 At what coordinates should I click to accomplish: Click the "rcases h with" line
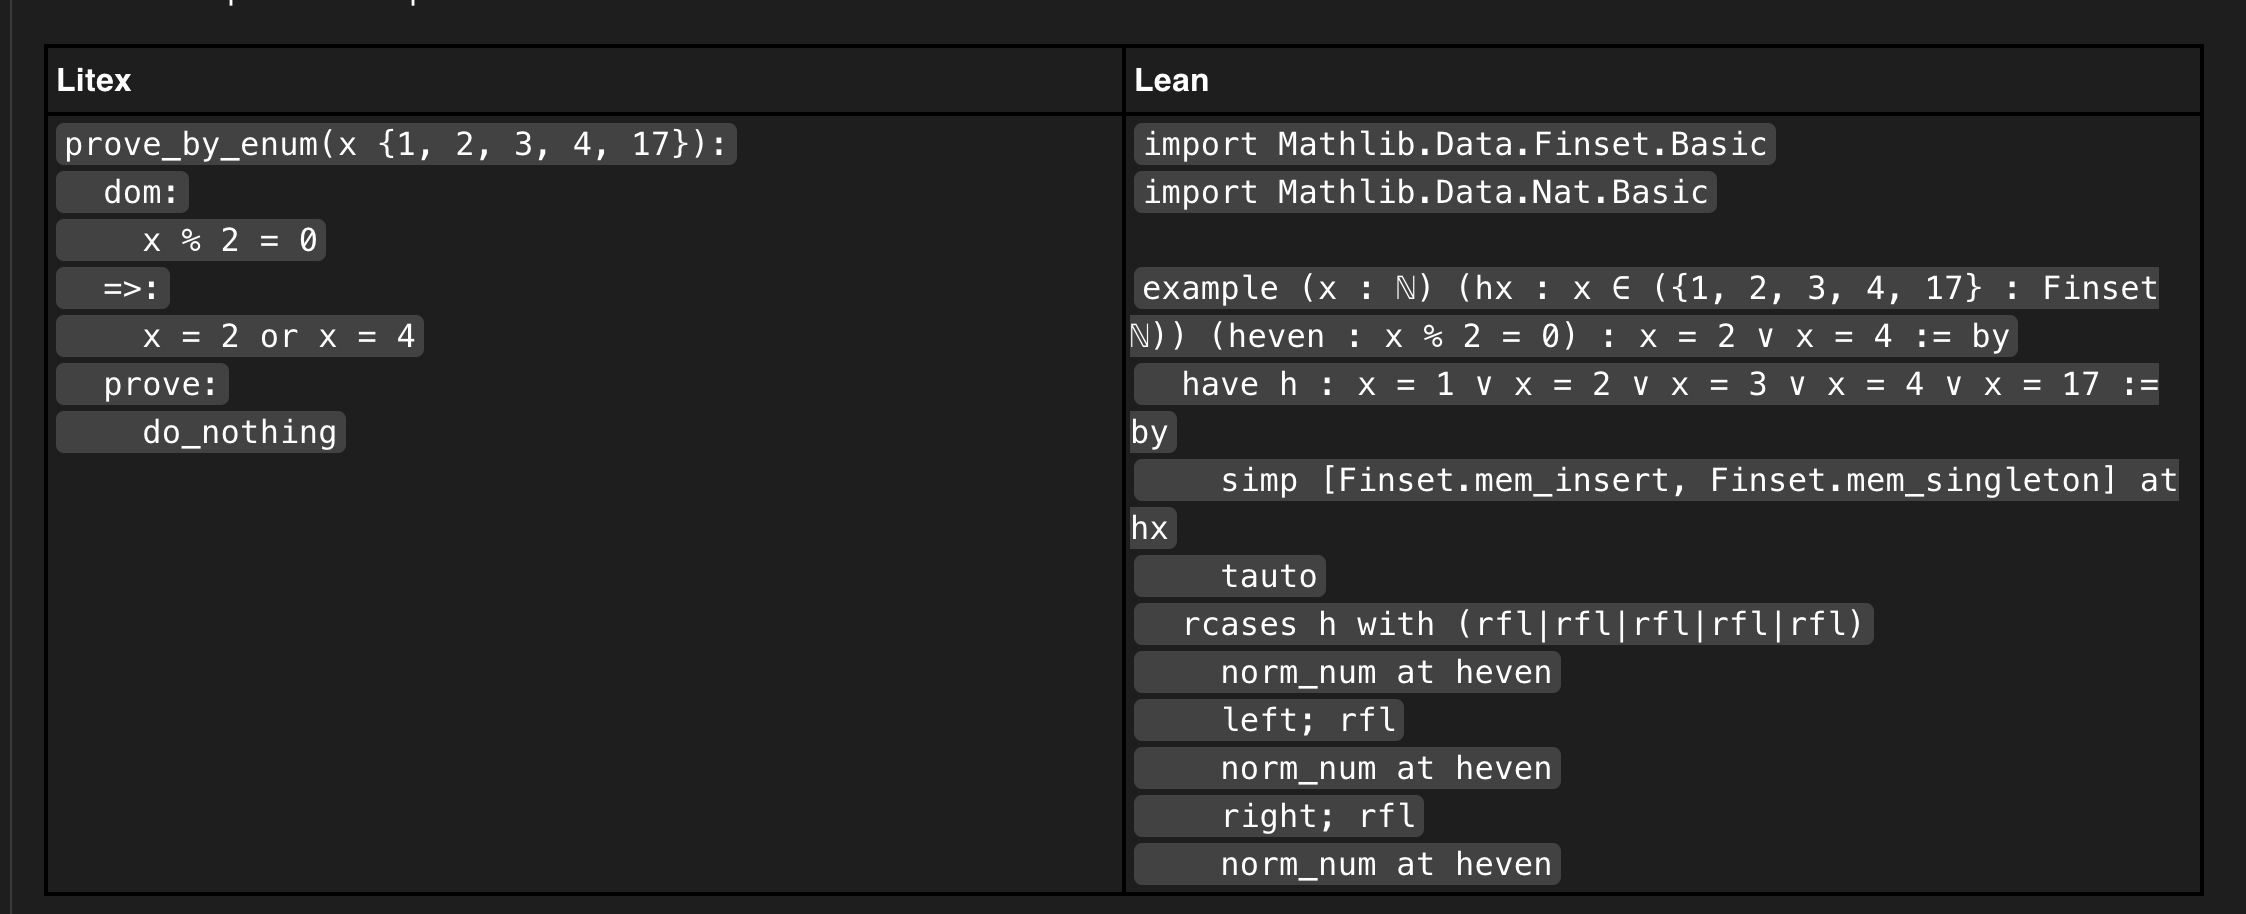coord(1503,624)
